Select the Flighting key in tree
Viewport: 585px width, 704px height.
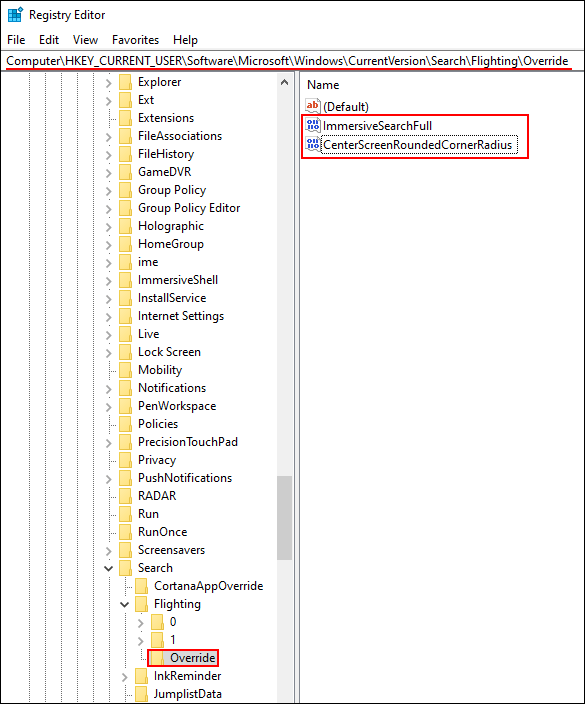pos(177,604)
